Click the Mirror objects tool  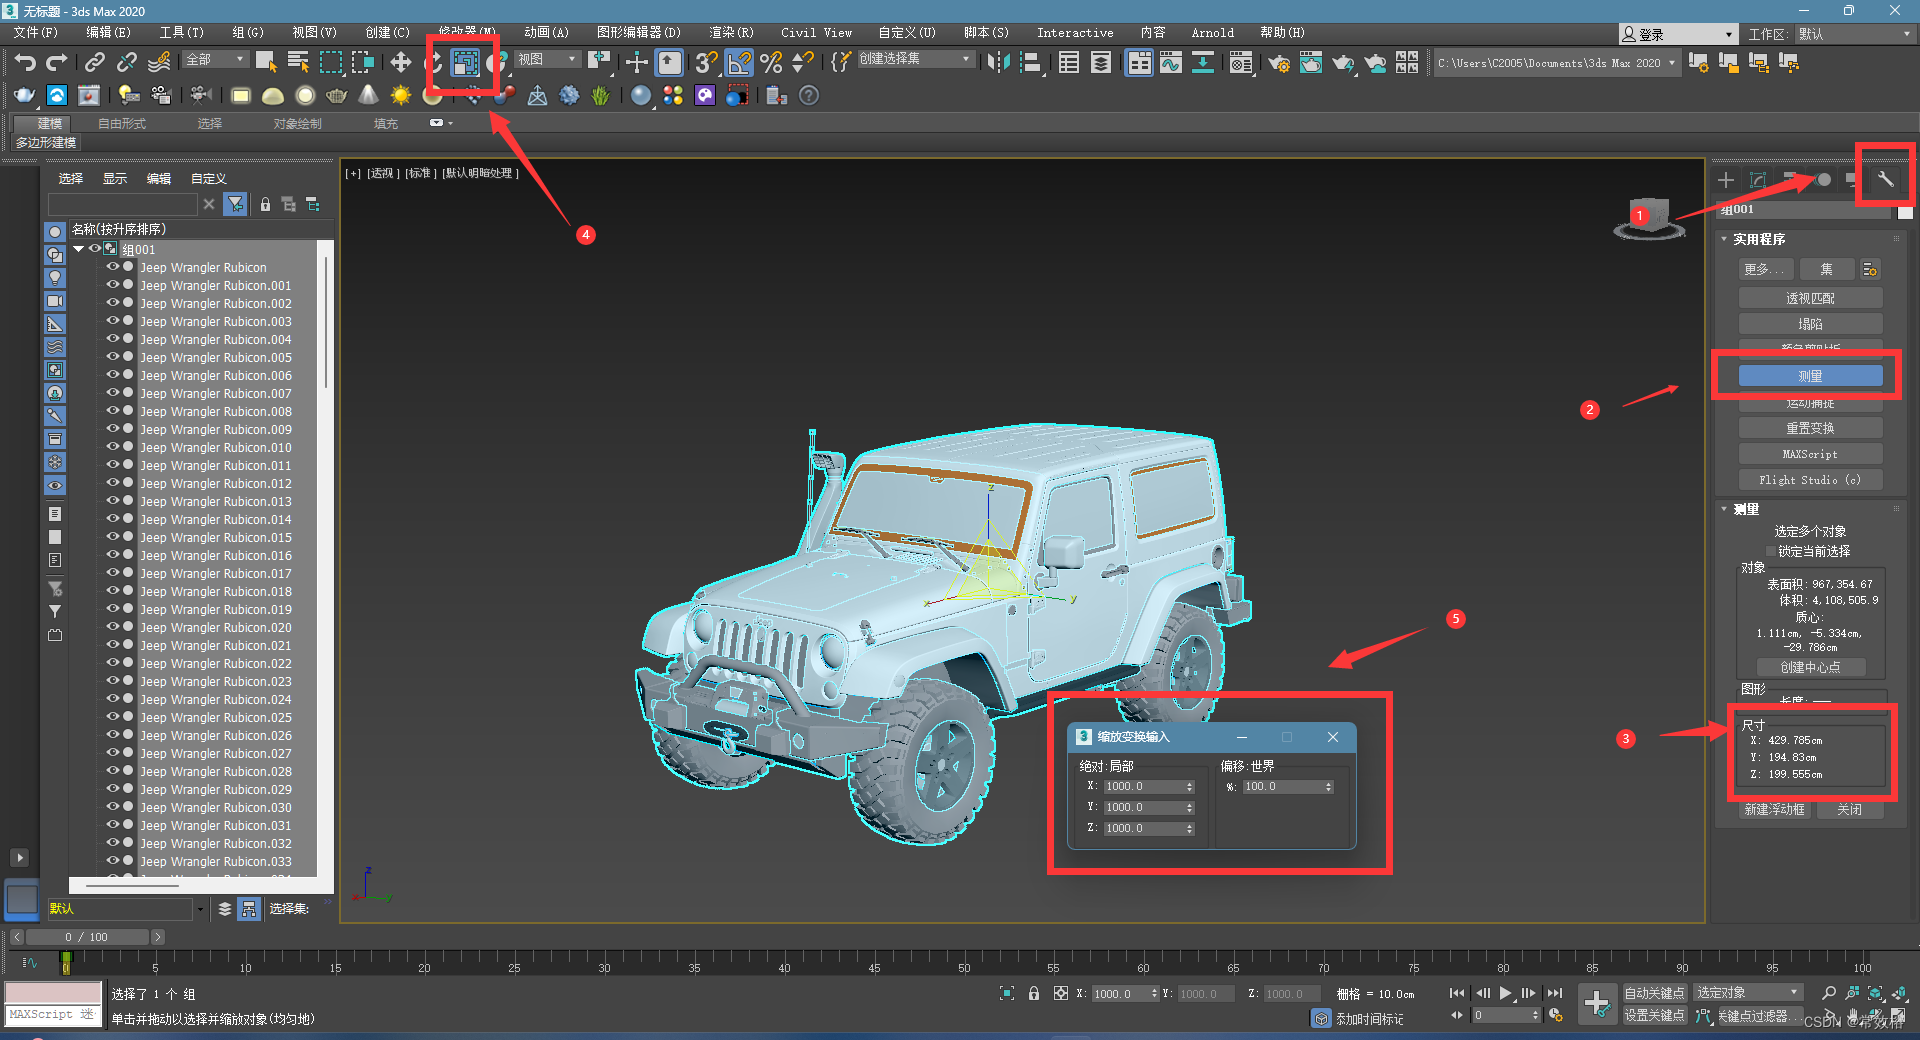tap(998, 63)
